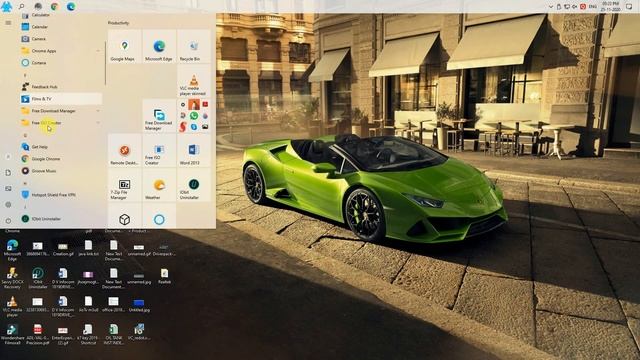Screen dimensions: 640x360
Task: Open Settings gear in the Start sidebar
Action: click(x=8, y=204)
